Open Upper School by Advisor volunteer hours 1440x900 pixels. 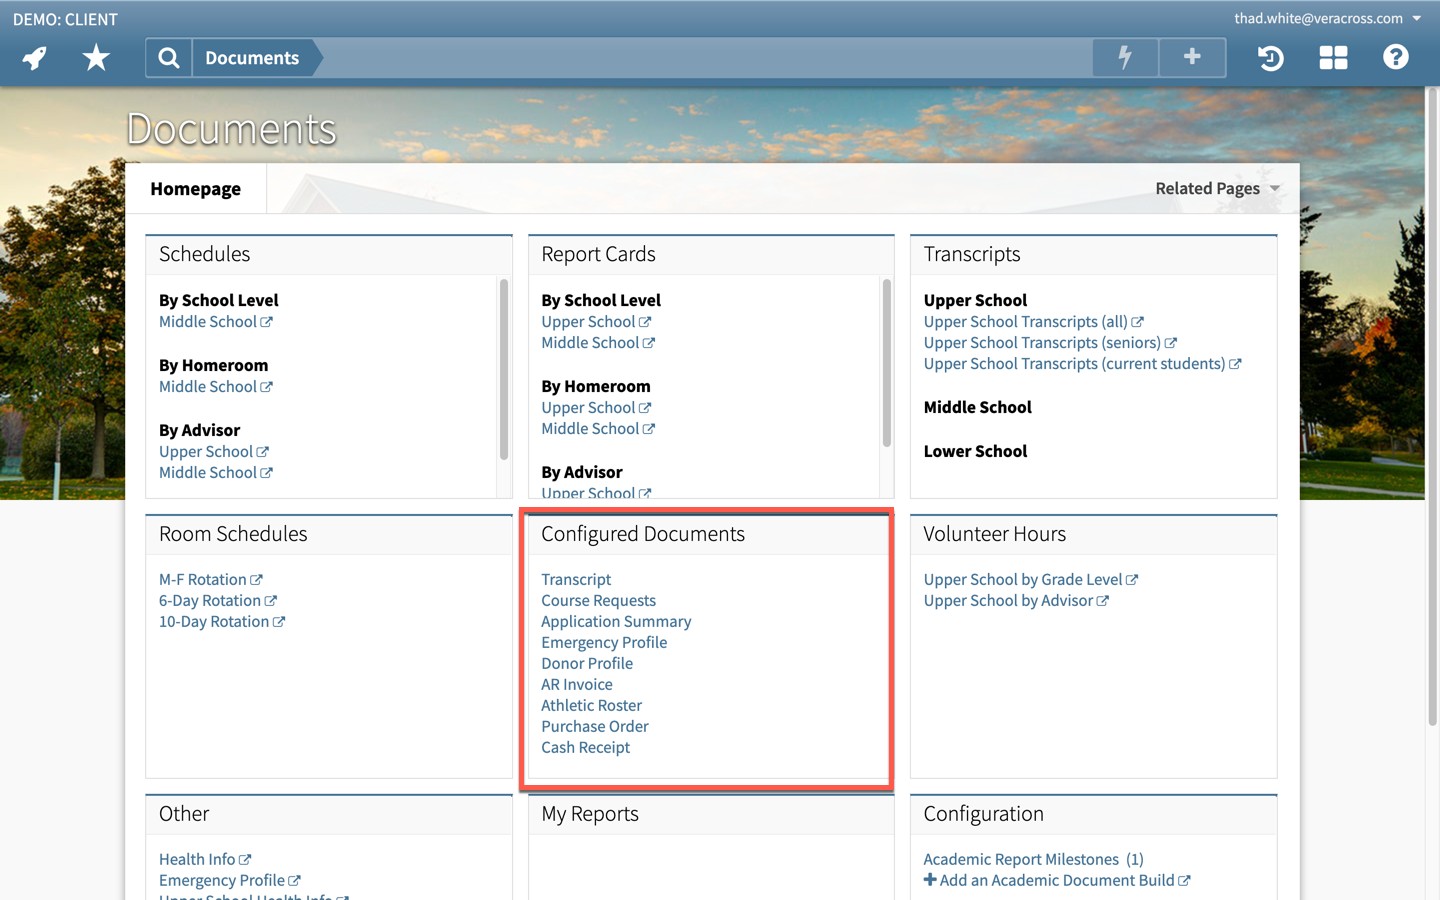point(1008,600)
